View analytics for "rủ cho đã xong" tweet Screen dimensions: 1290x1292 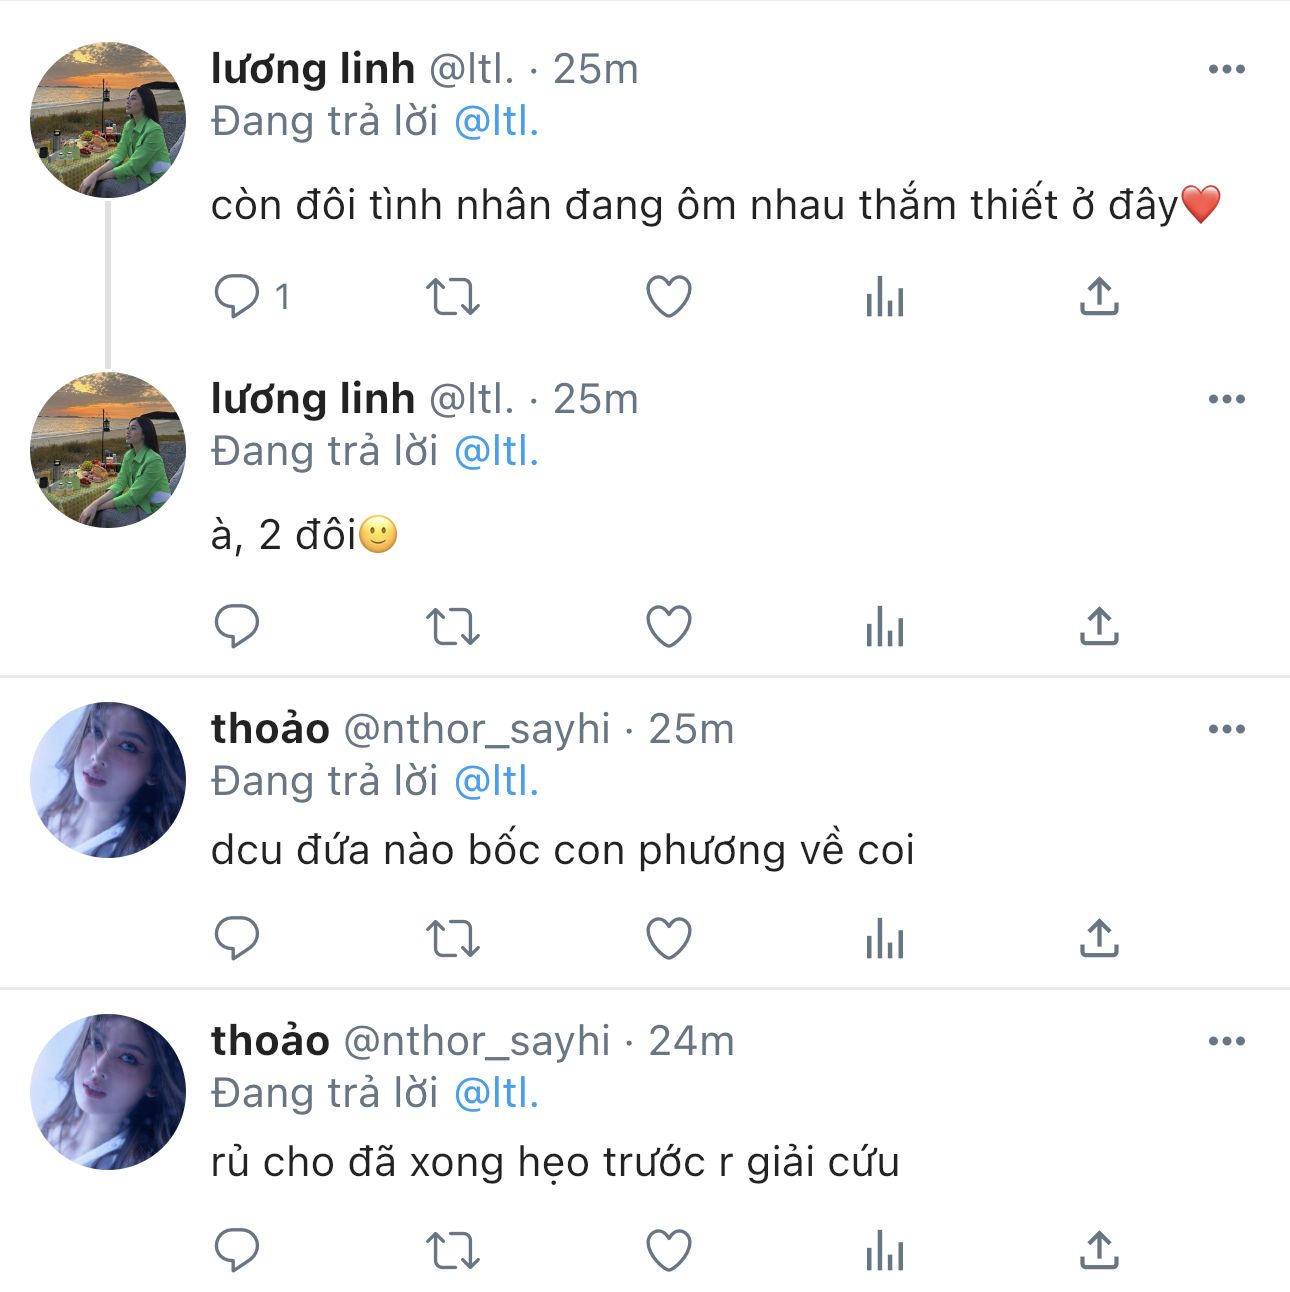click(x=885, y=1251)
